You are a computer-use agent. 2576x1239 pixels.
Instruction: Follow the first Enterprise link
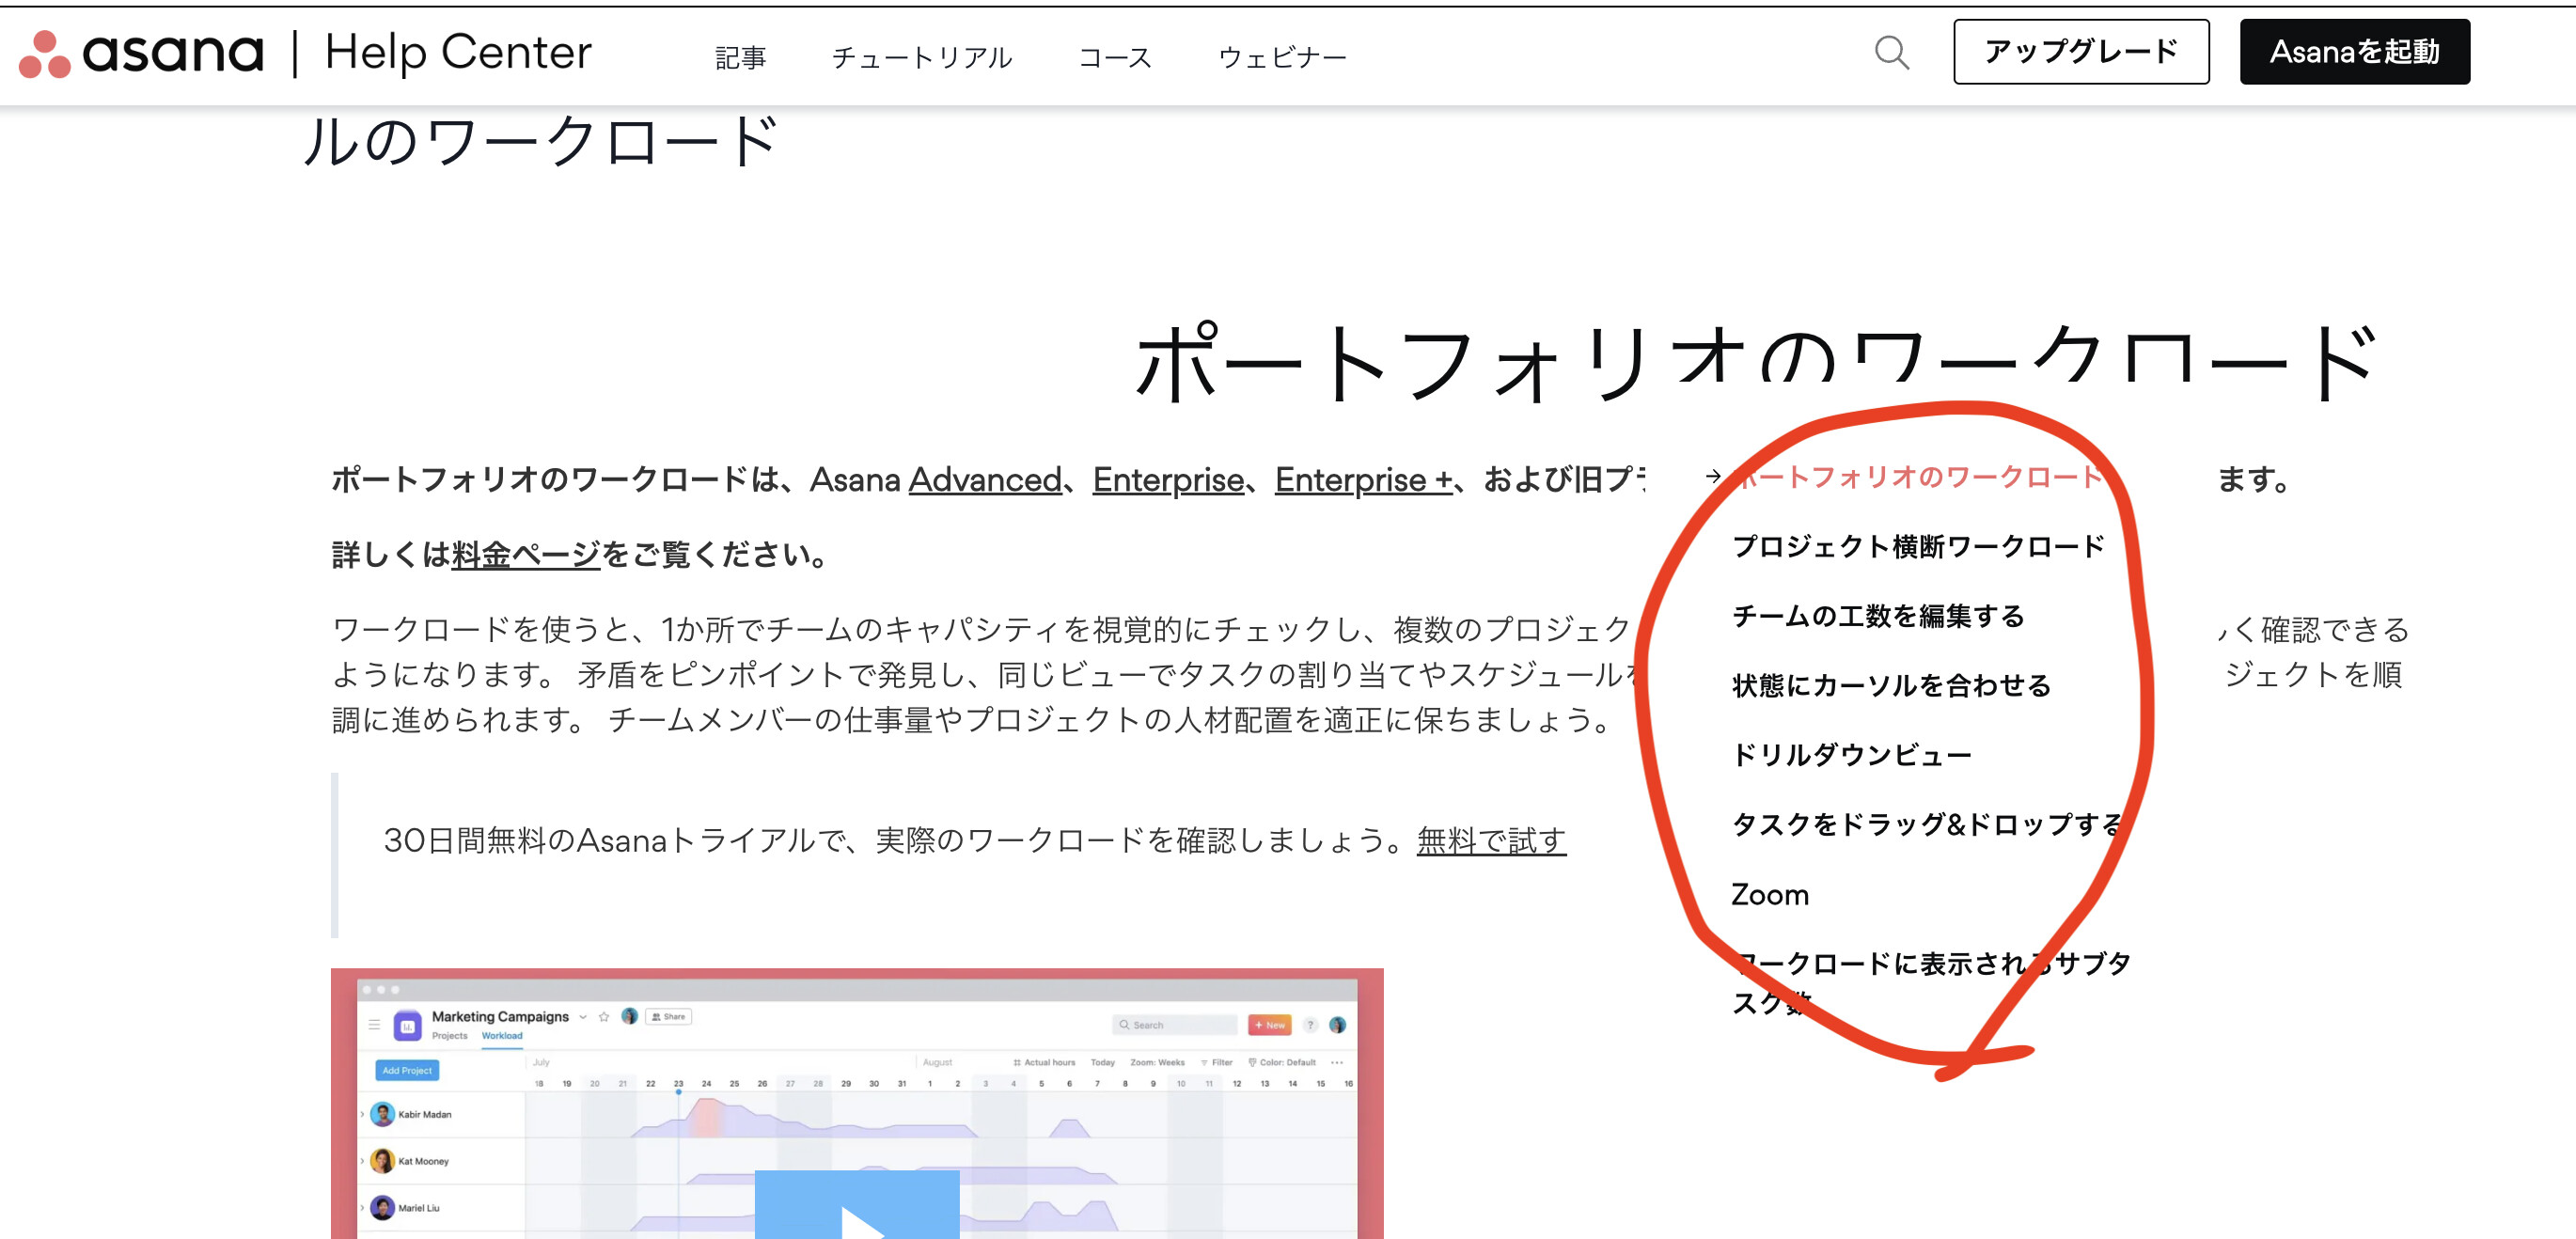tap(1168, 480)
